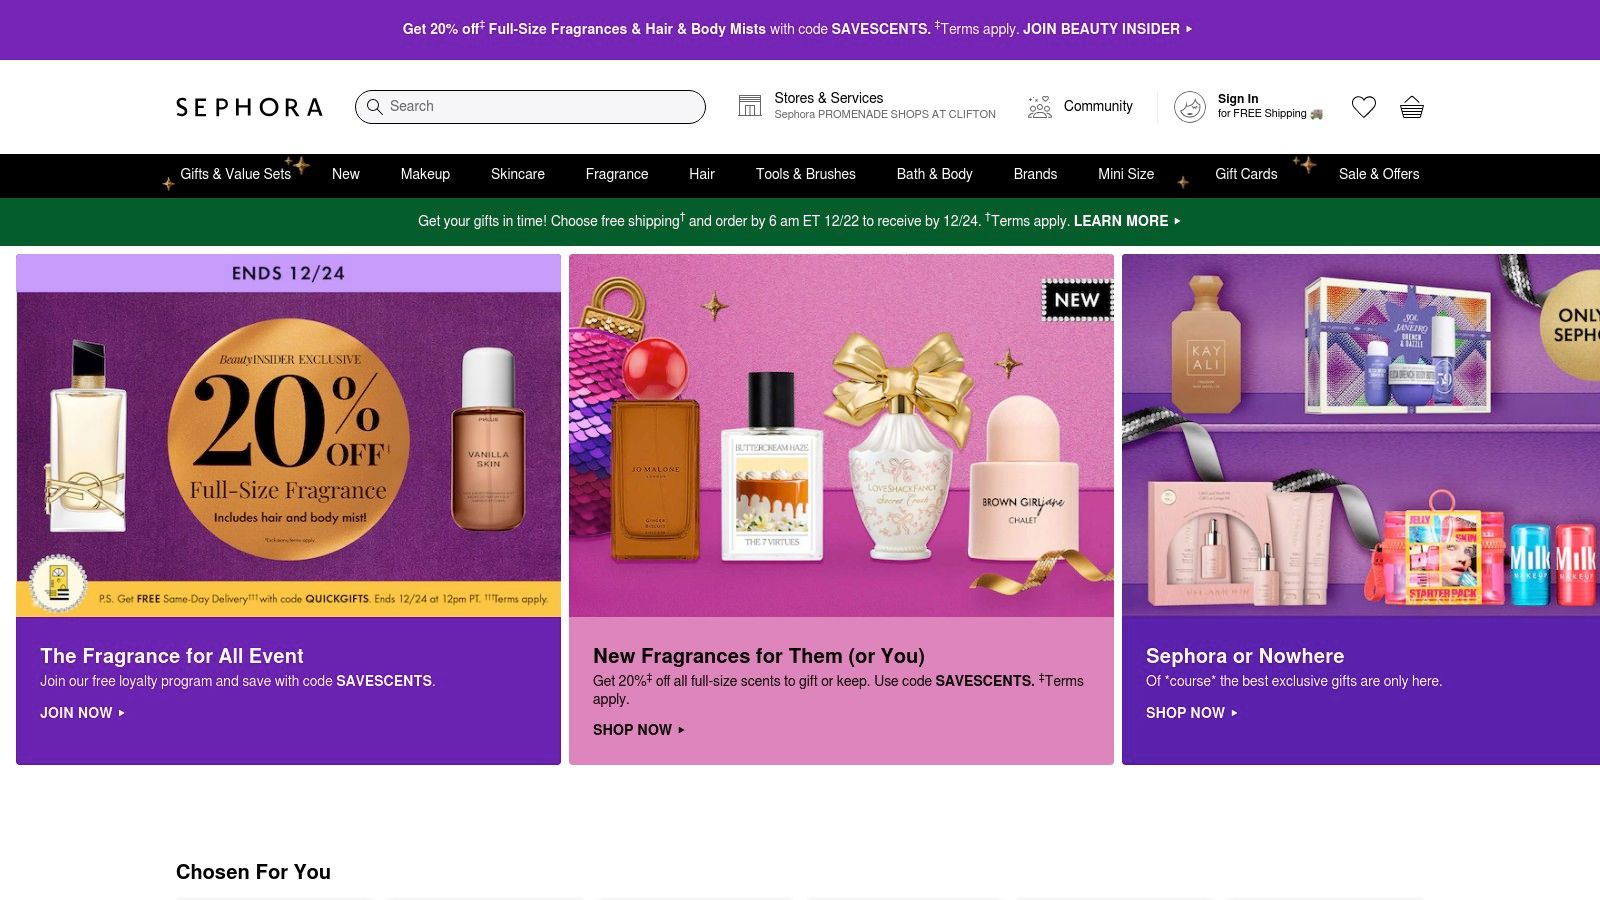Image resolution: width=1600 pixels, height=900 pixels.
Task: Click the search magnifier icon
Action: (375, 106)
